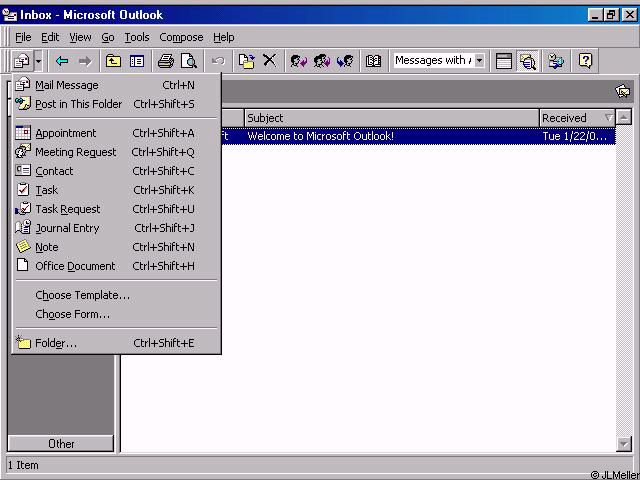Click the Office Assistant help icon
The image size is (640, 480).
pyautogui.click(x=585, y=62)
